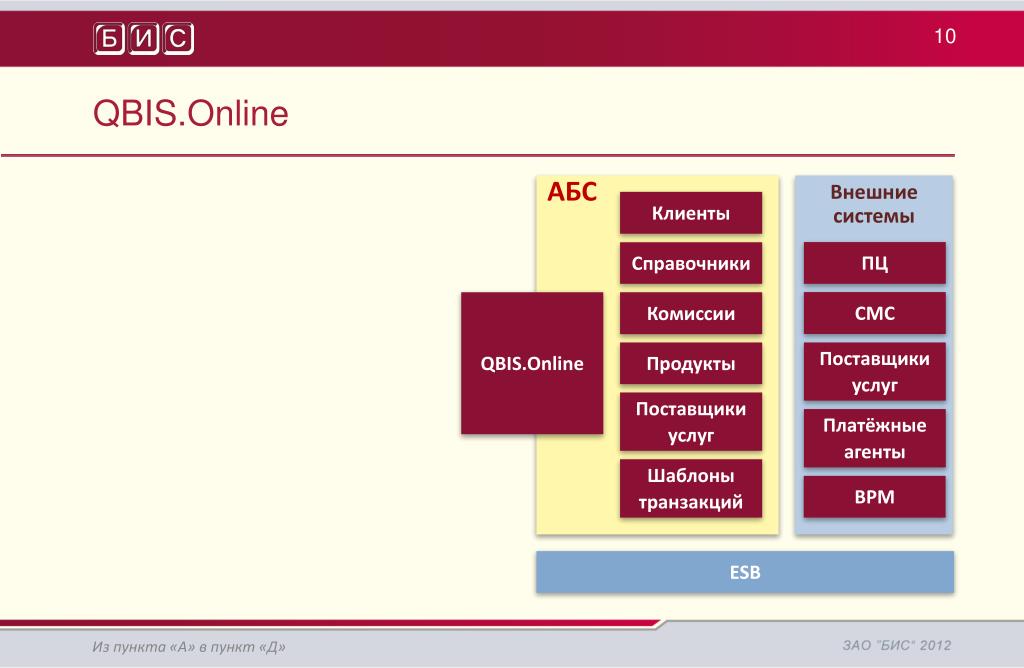Click footer text Из пункта «А» в пункт «Д»

pos(189,646)
